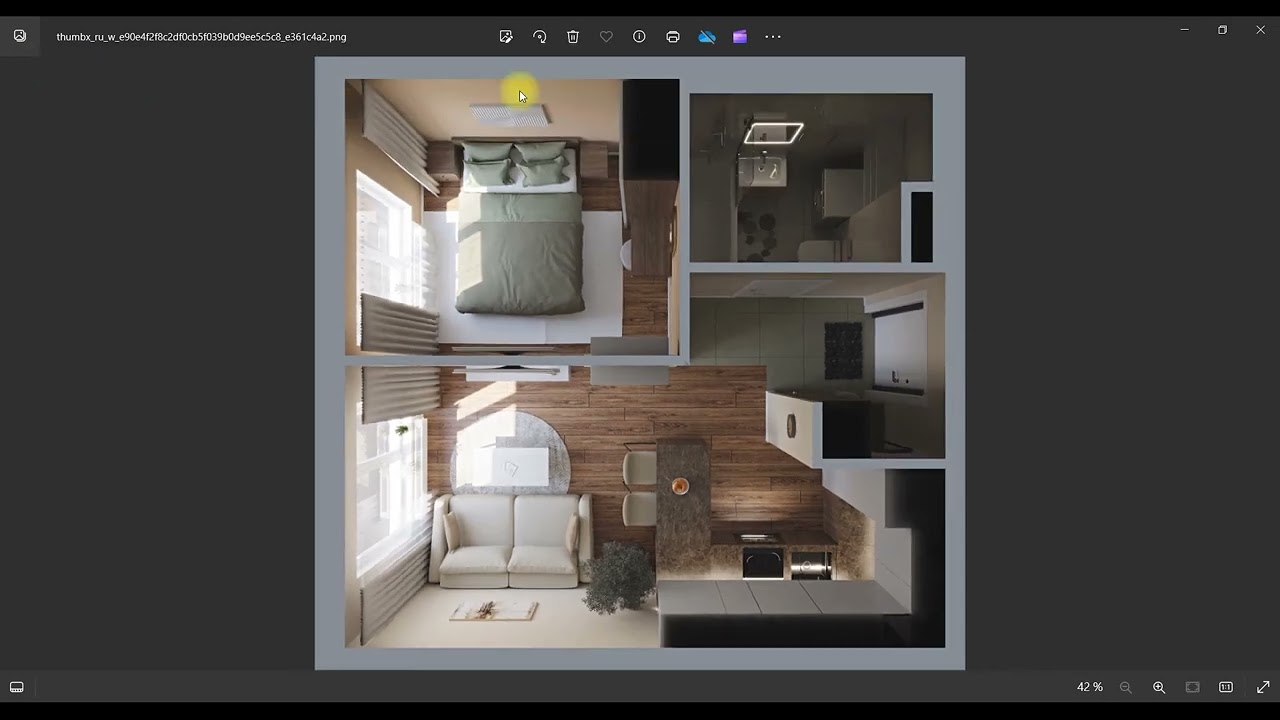Image resolution: width=1280 pixels, height=720 pixels.
Task: Mark the photo as favorite with the heart
Action: (606, 37)
